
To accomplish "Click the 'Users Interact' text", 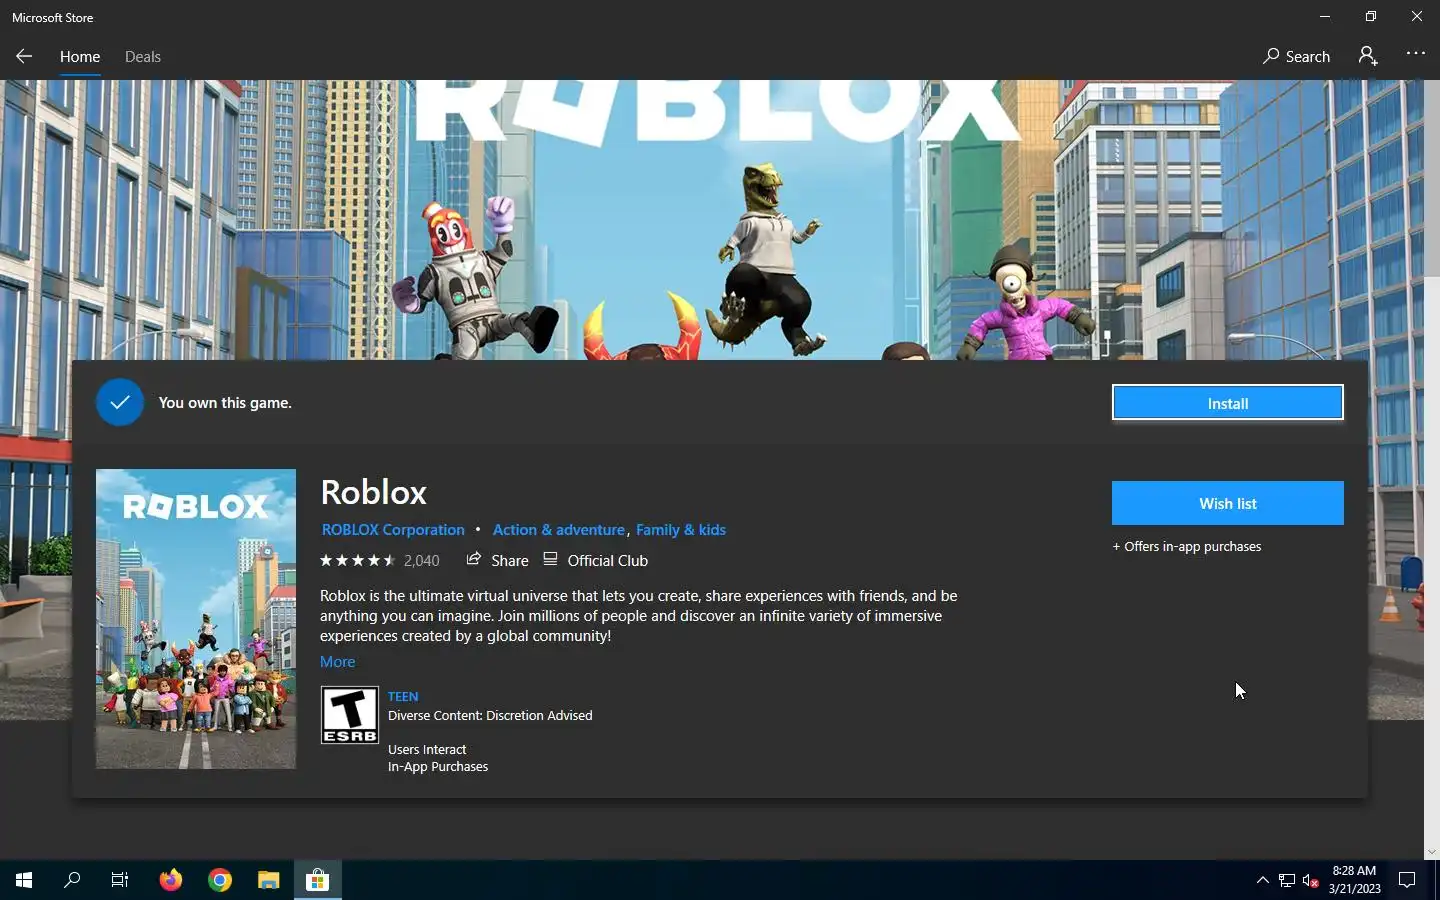I will coord(427,749).
